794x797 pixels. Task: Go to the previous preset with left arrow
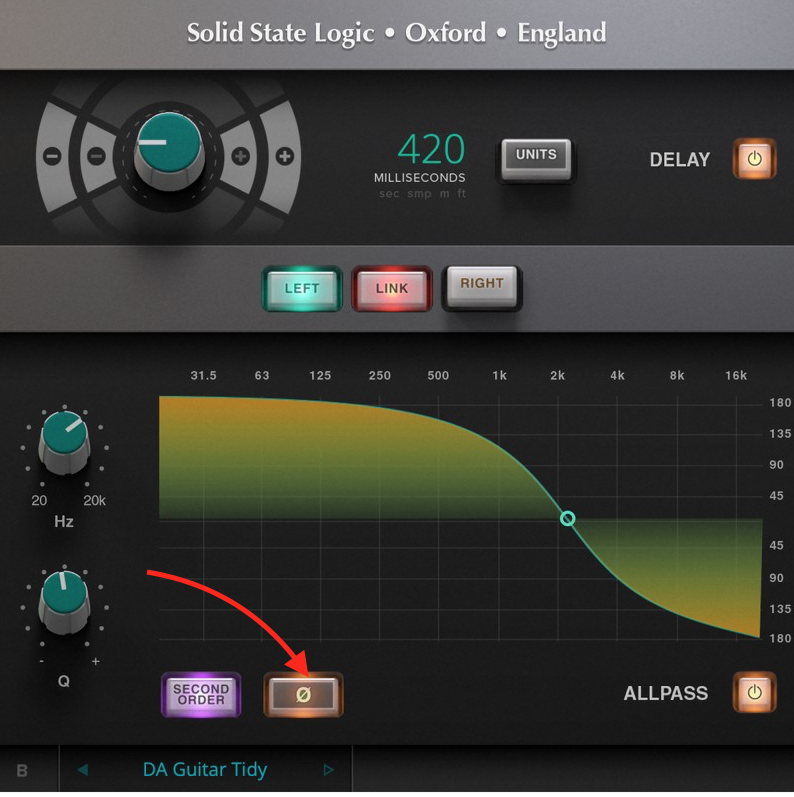pyautogui.click(x=83, y=770)
